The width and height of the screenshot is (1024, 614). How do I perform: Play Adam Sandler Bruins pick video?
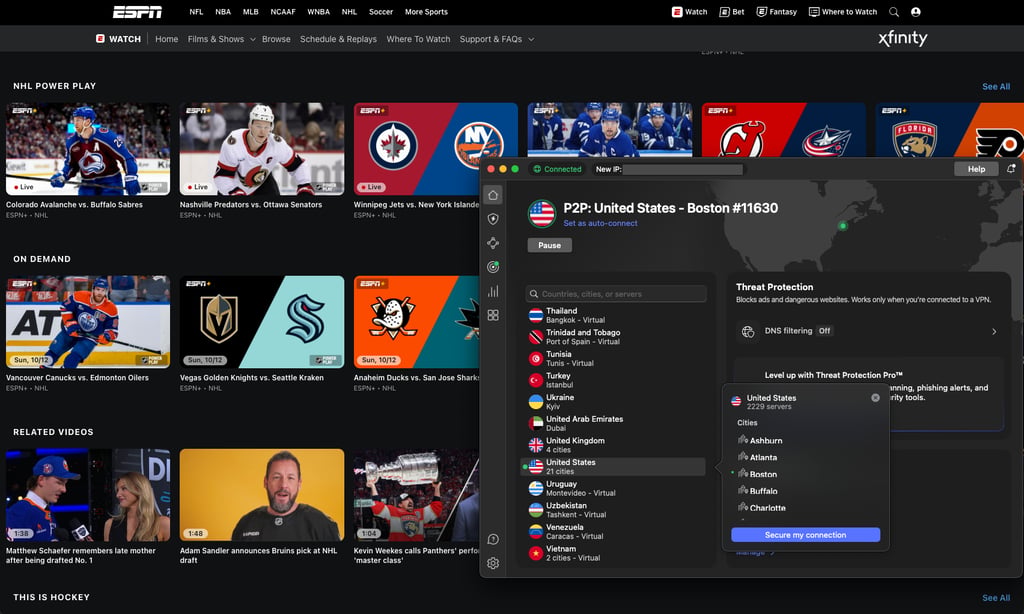click(262, 495)
